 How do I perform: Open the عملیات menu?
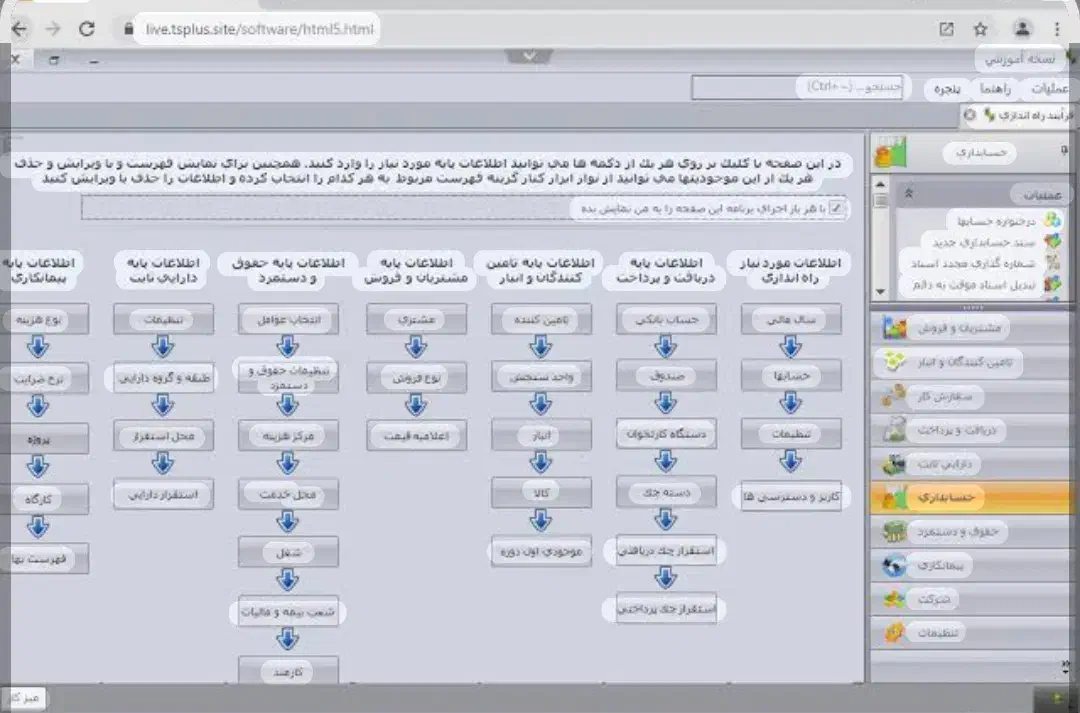(1050, 89)
